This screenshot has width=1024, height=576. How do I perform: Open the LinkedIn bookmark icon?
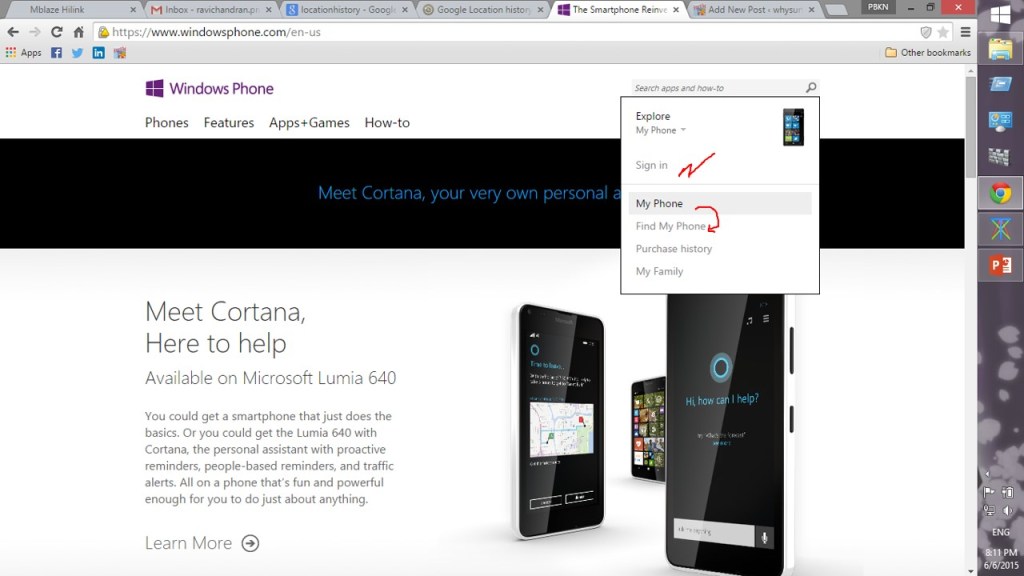click(x=98, y=53)
